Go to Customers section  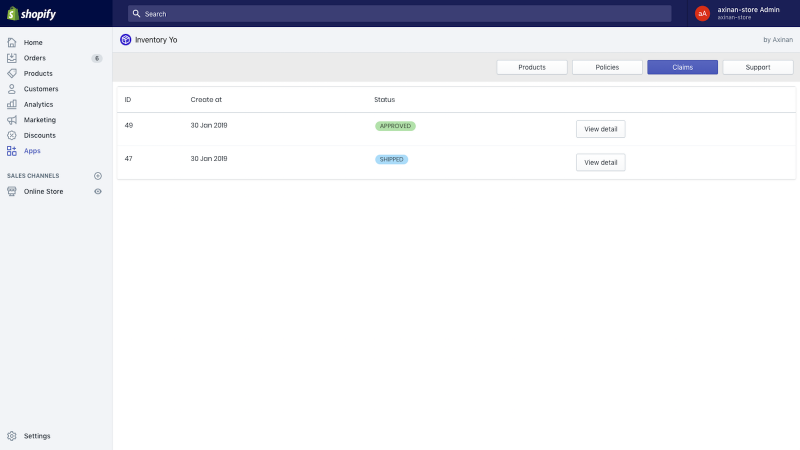41,89
